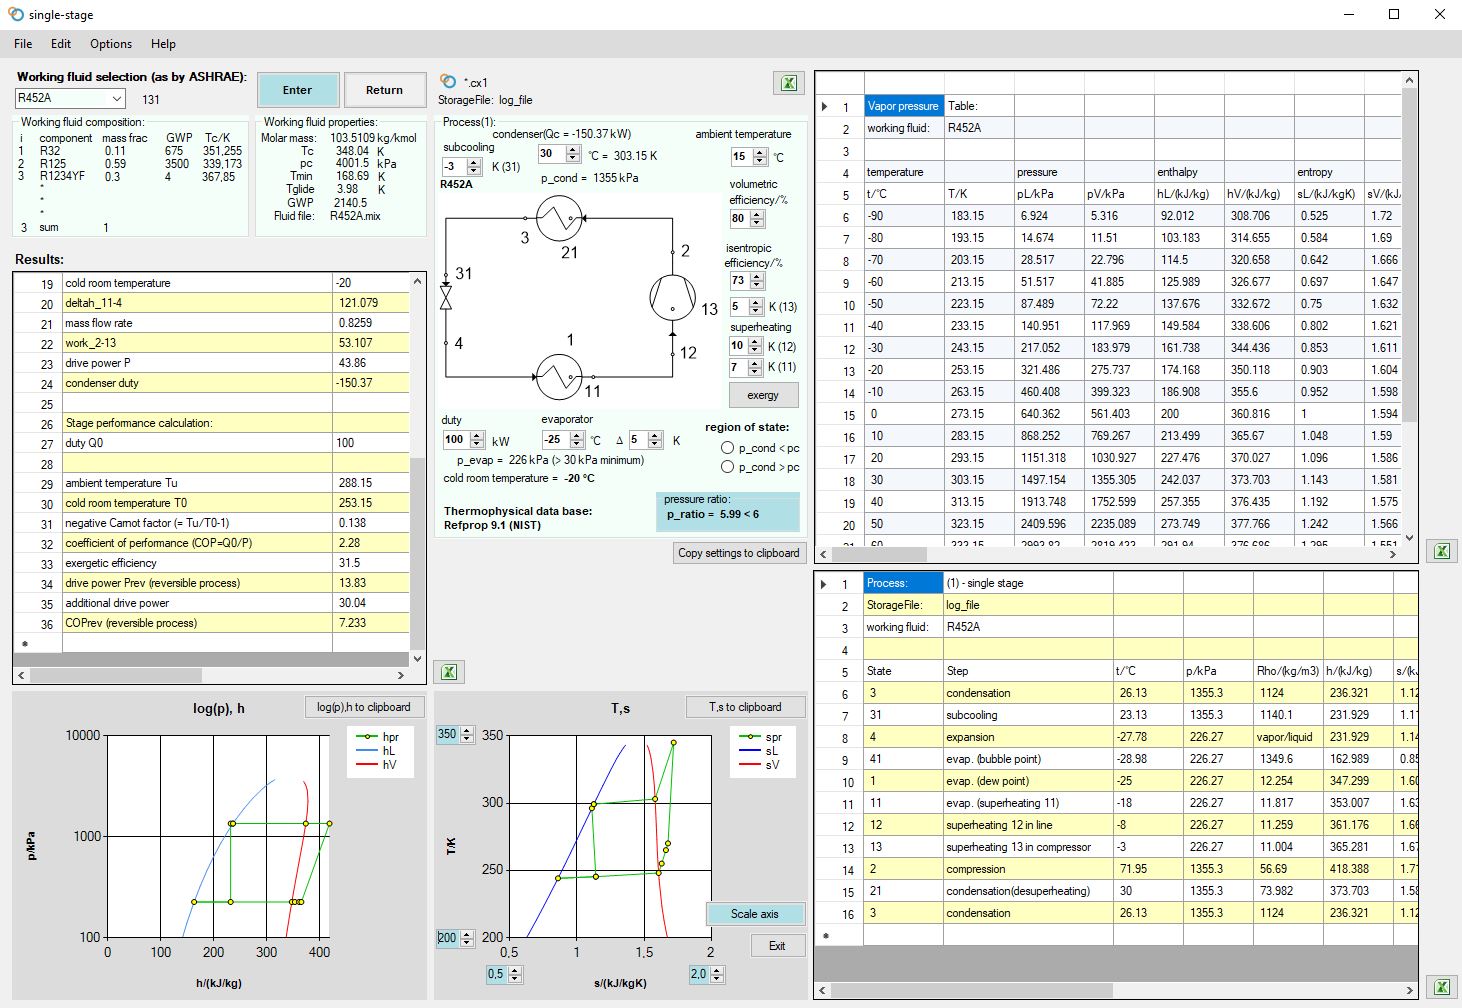Viewport: 1462px width, 1008px height.
Task: Open the Edit menu
Action: (61, 44)
